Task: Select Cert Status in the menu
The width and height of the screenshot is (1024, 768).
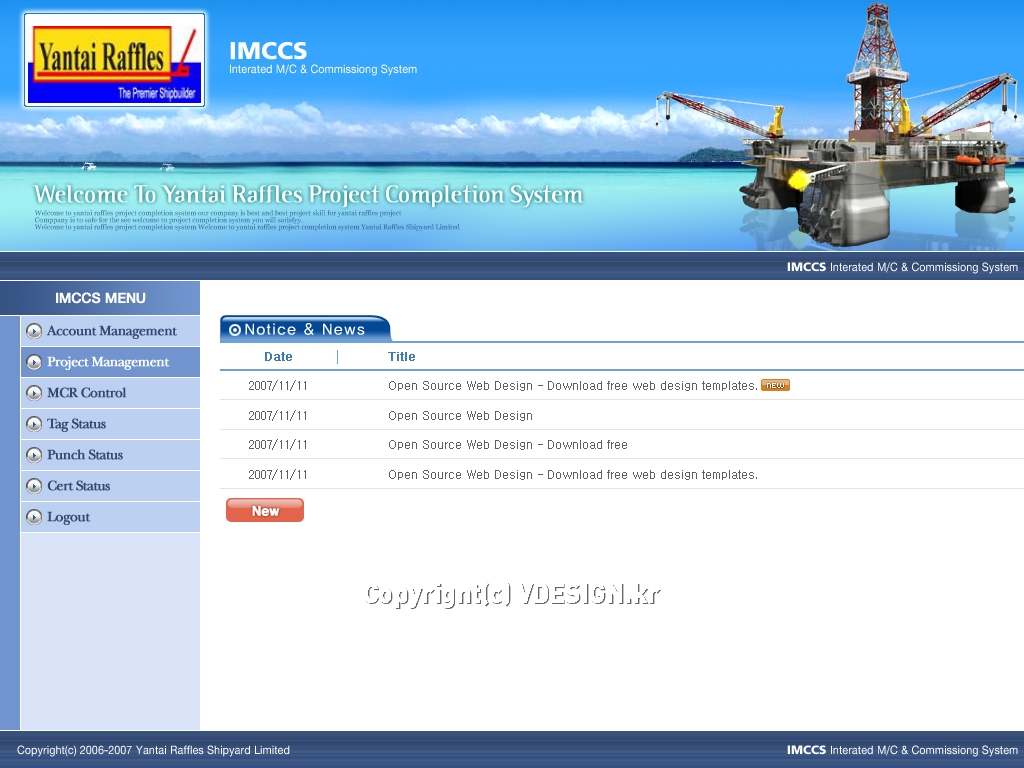Action: coord(110,486)
